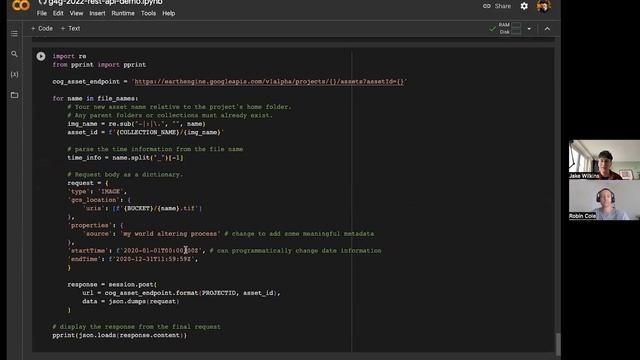
Task: Click '# parse the time information' comment
Action: tap(155, 149)
